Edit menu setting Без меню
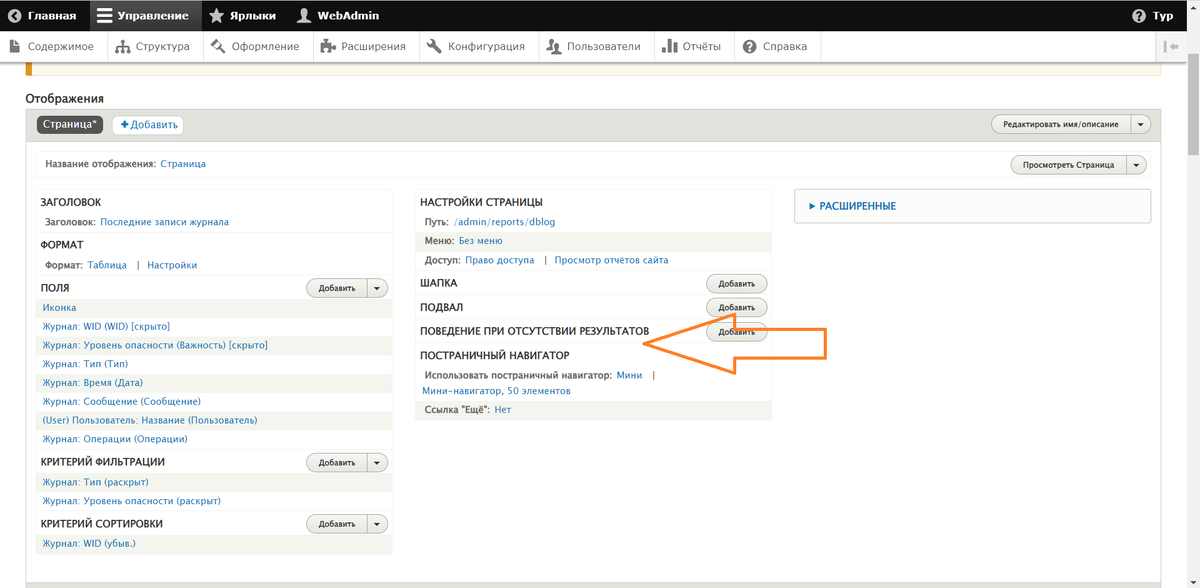This screenshot has height=588, width=1200. pos(481,241)
